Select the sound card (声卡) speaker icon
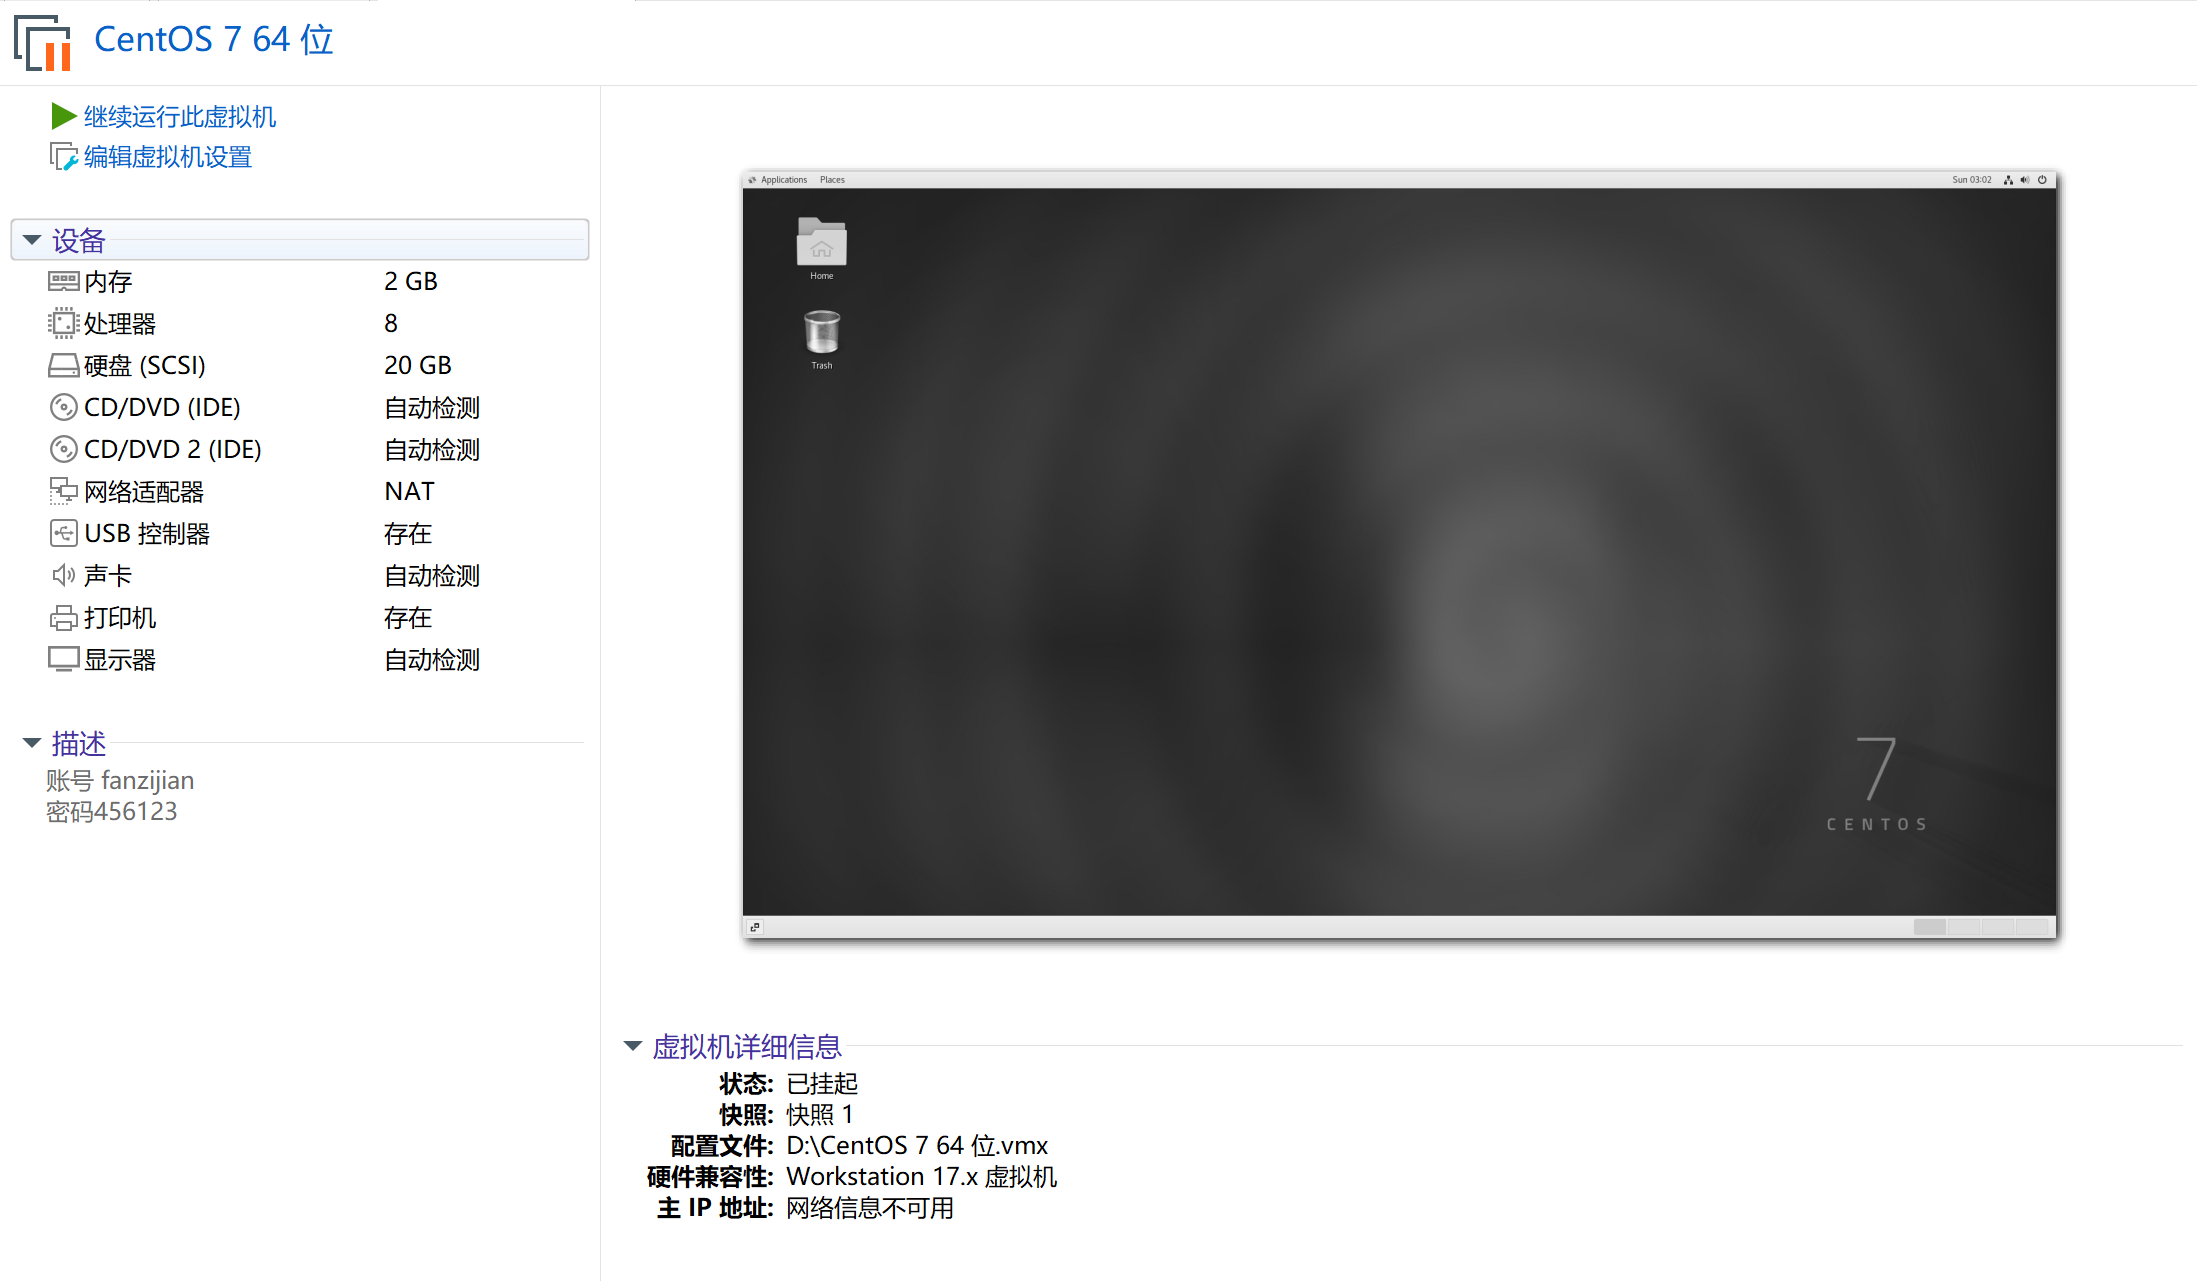The image size is (2197, 1281). (x=63, y=575)
